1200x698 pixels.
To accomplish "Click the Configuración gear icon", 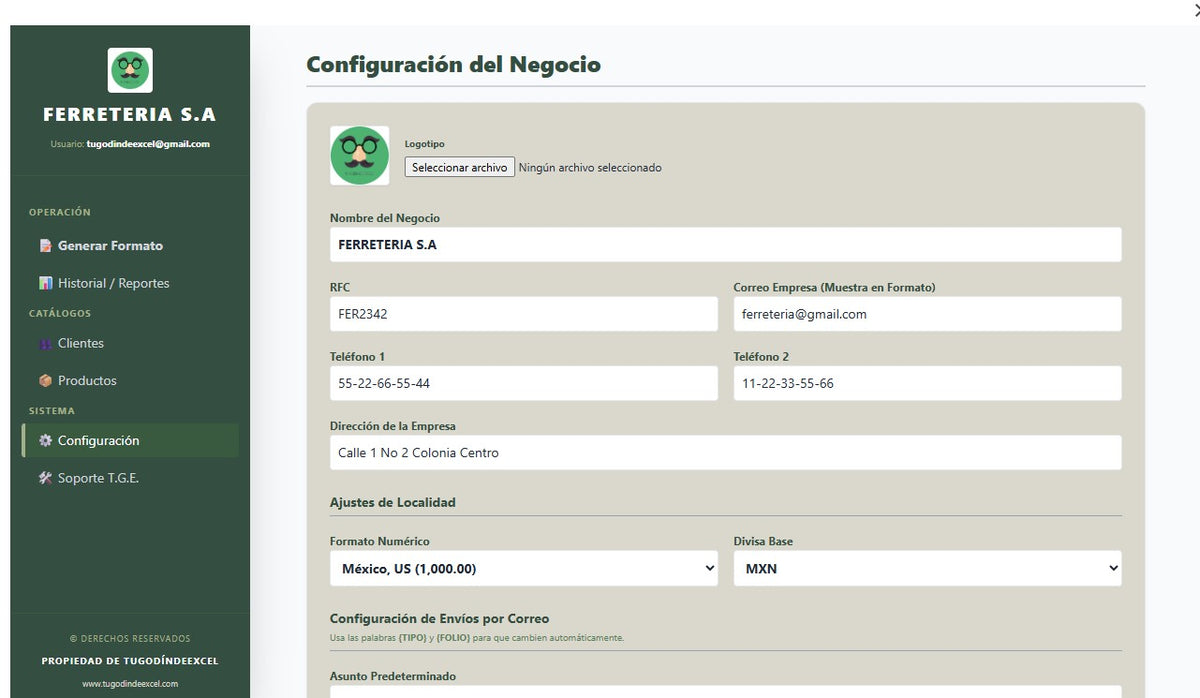I will [45, 441].
